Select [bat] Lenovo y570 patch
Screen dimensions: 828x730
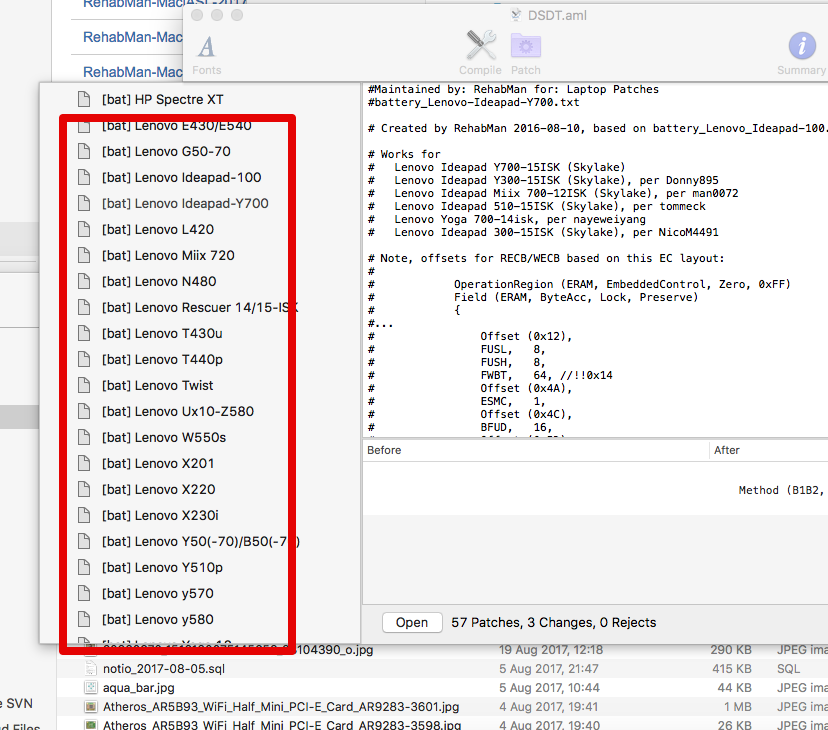[x=158, y=594]
